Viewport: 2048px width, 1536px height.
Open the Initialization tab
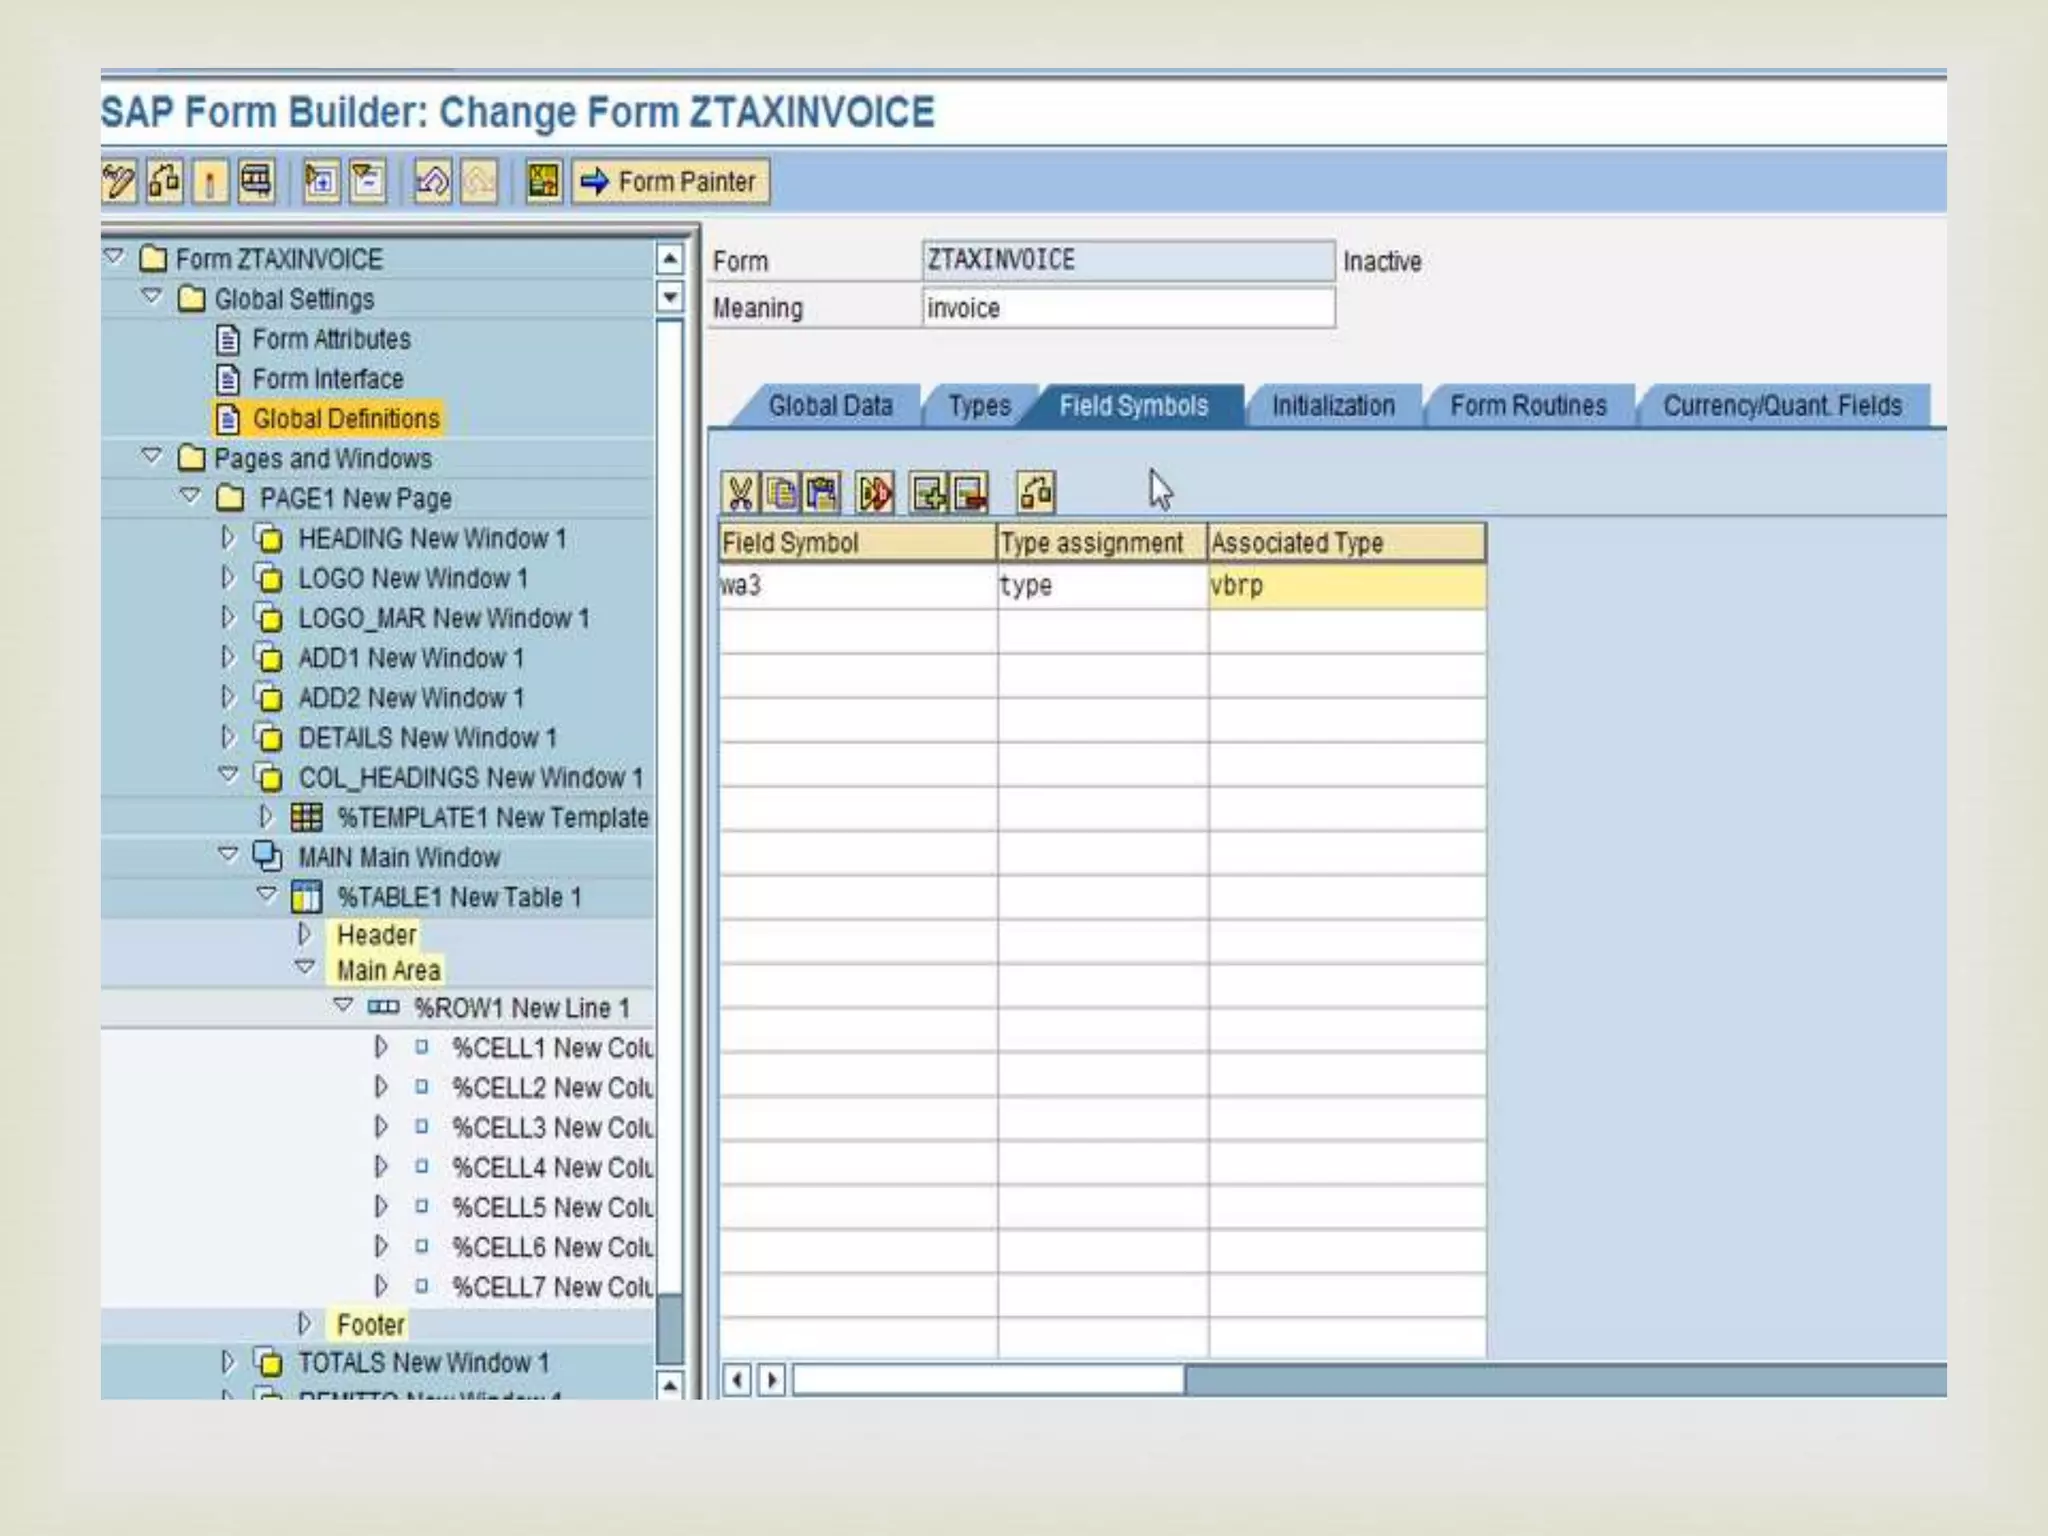pos(1332,406)
